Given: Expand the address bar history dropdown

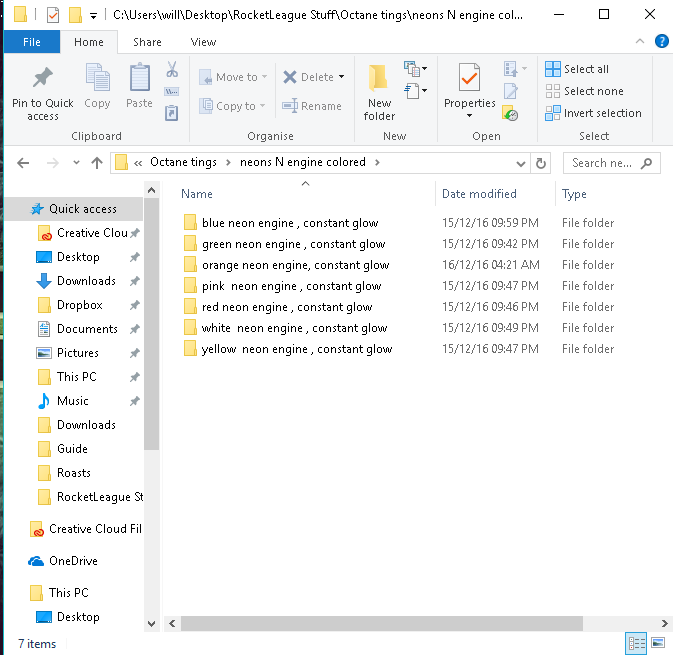Looking at the screenshot, I should click(x=521, y=164).
